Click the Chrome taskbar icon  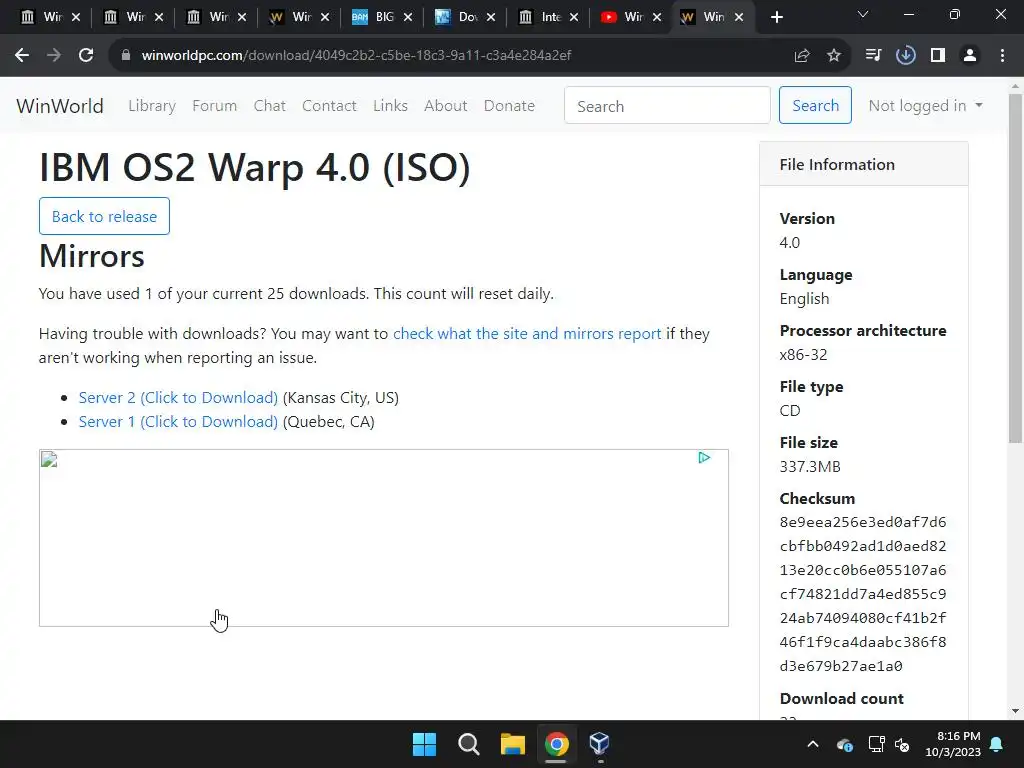(556, 744)
